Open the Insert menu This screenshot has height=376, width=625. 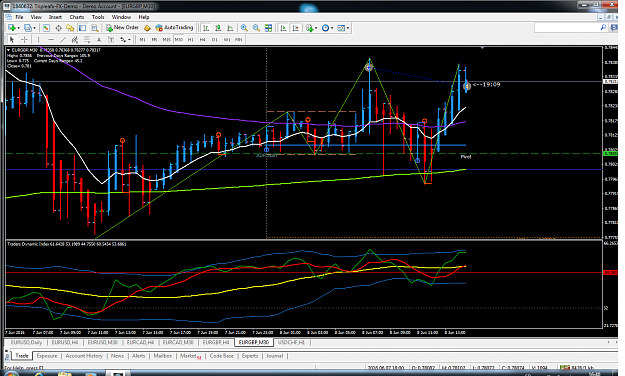[x=55, y=17]
